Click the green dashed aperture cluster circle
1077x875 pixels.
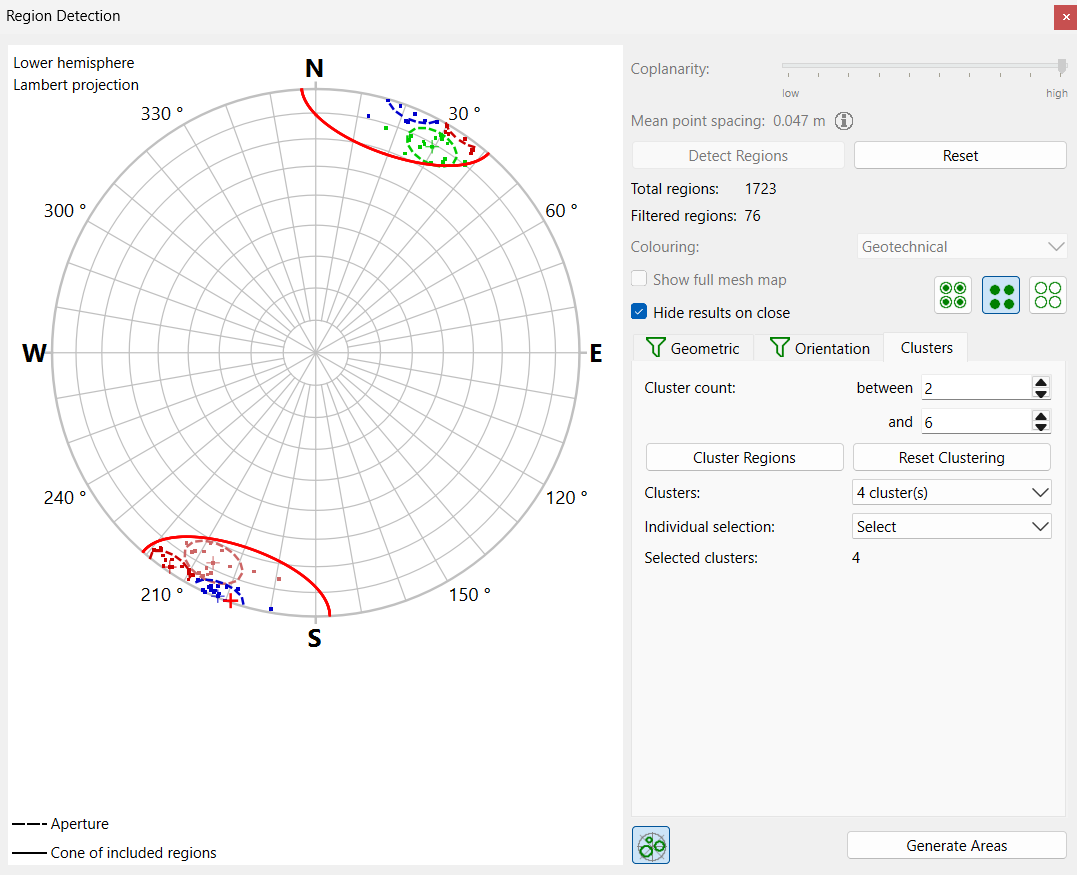(x=431, y=145)
